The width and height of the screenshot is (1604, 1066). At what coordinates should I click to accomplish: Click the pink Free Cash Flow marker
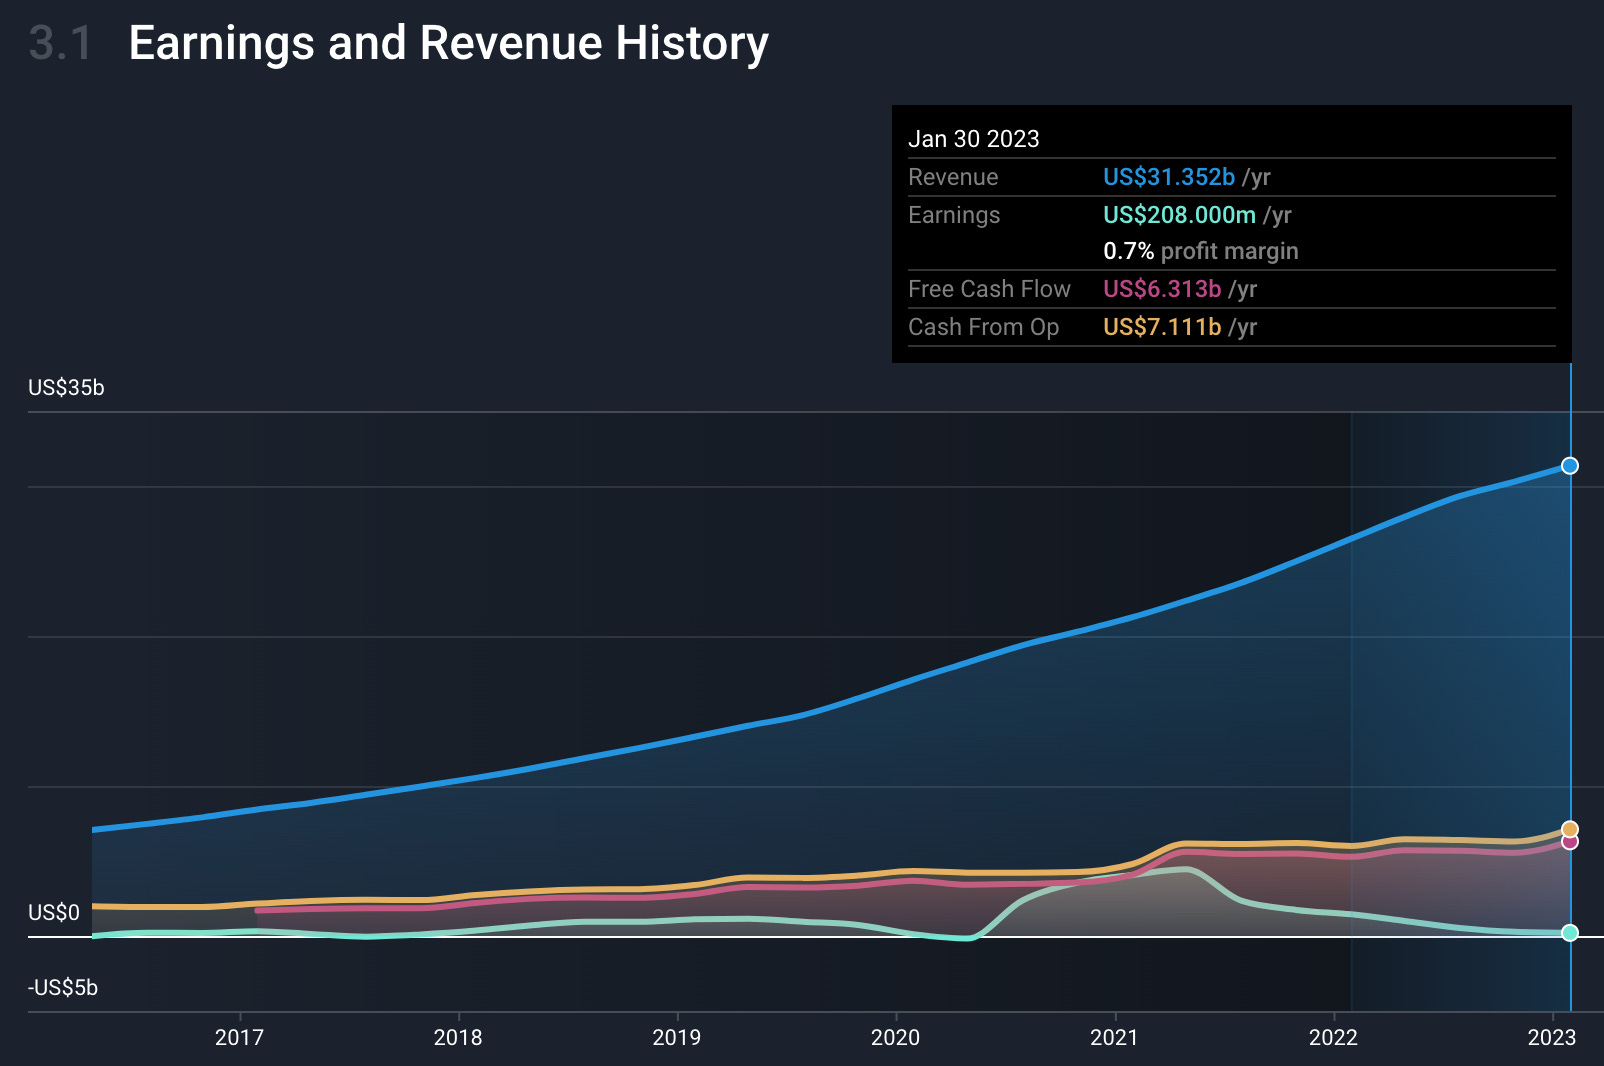pyautogui.click(x=1570, y=842)
